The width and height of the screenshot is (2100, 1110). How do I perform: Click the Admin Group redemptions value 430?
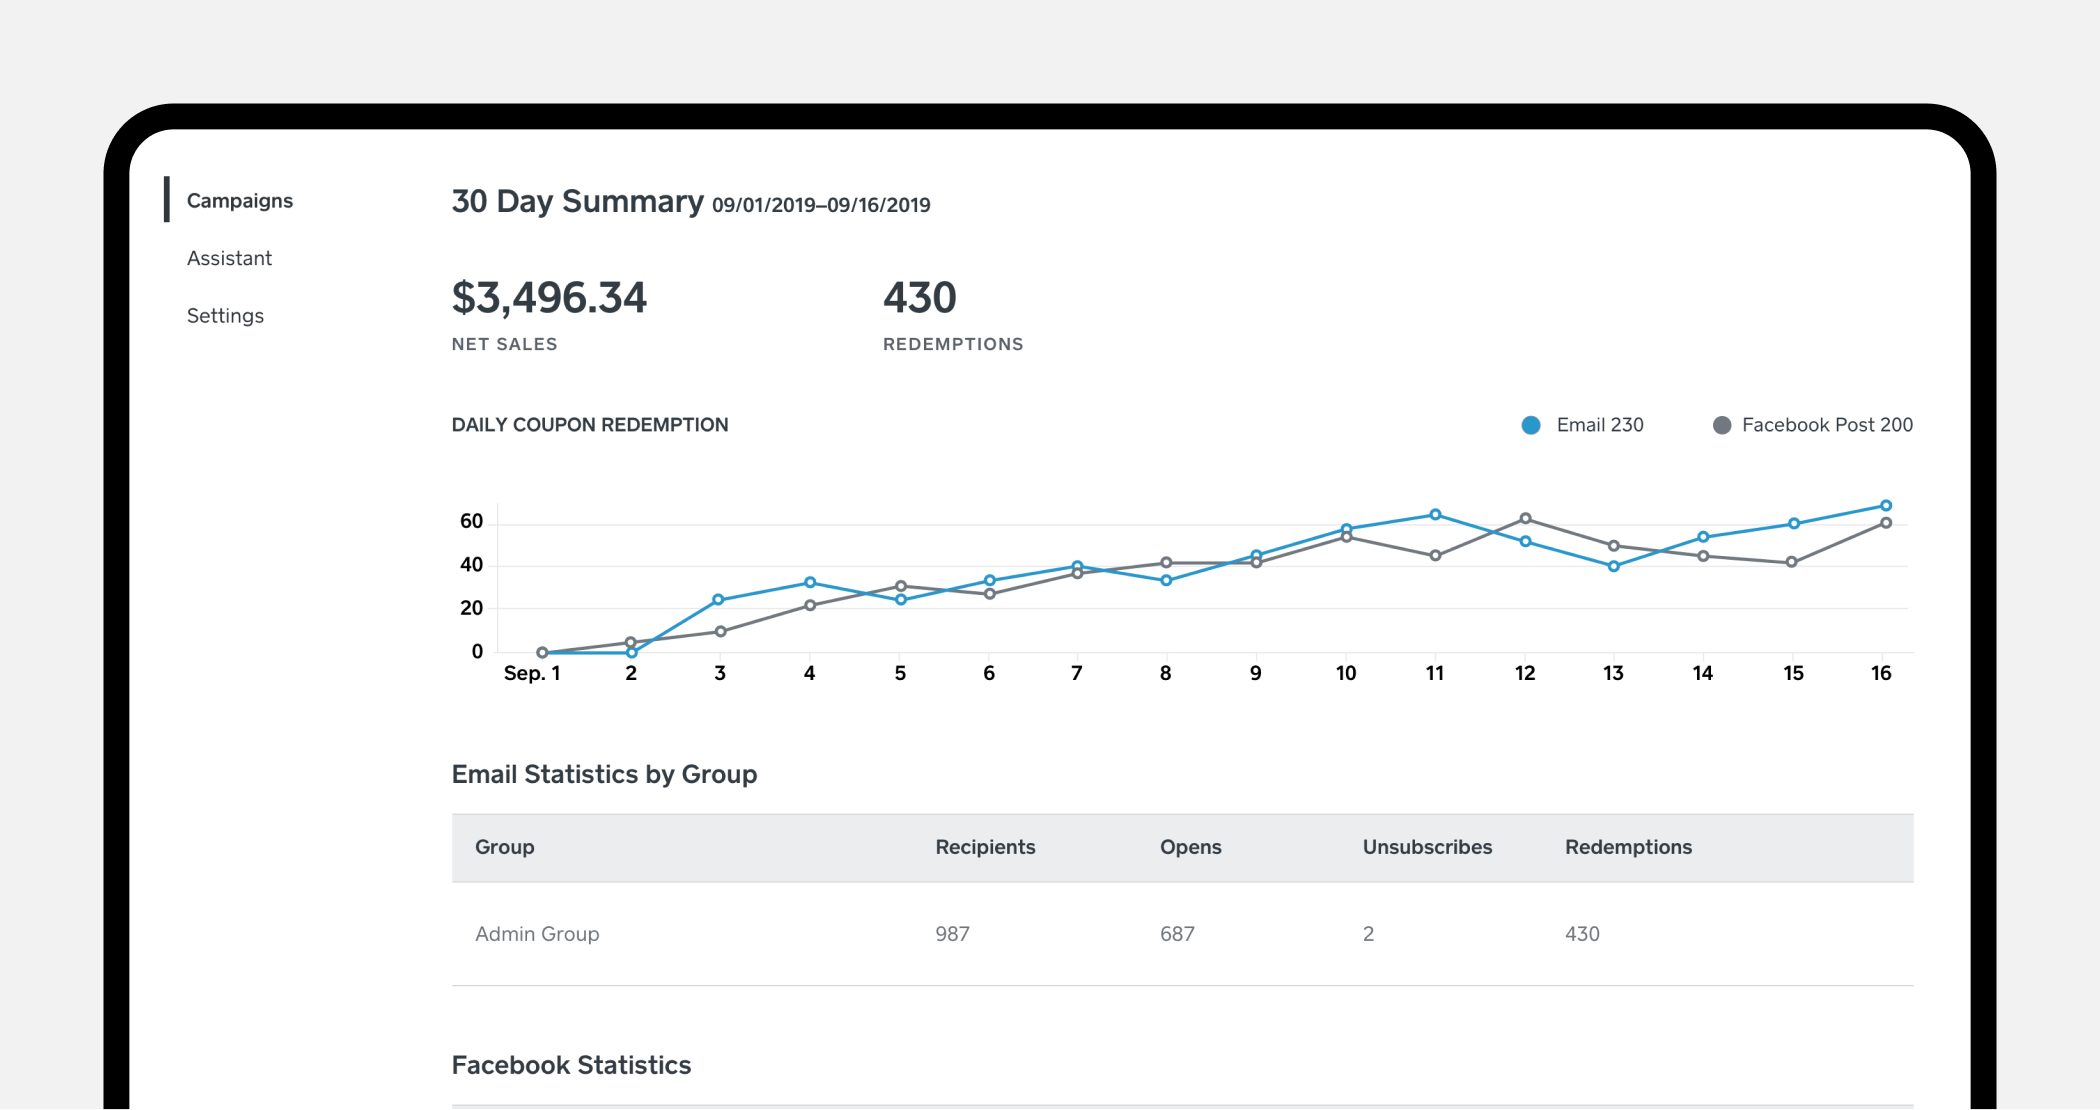tap(1582, 934)
